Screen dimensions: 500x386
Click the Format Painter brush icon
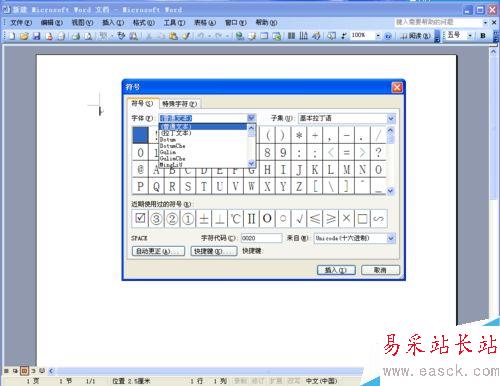point(186,36)
